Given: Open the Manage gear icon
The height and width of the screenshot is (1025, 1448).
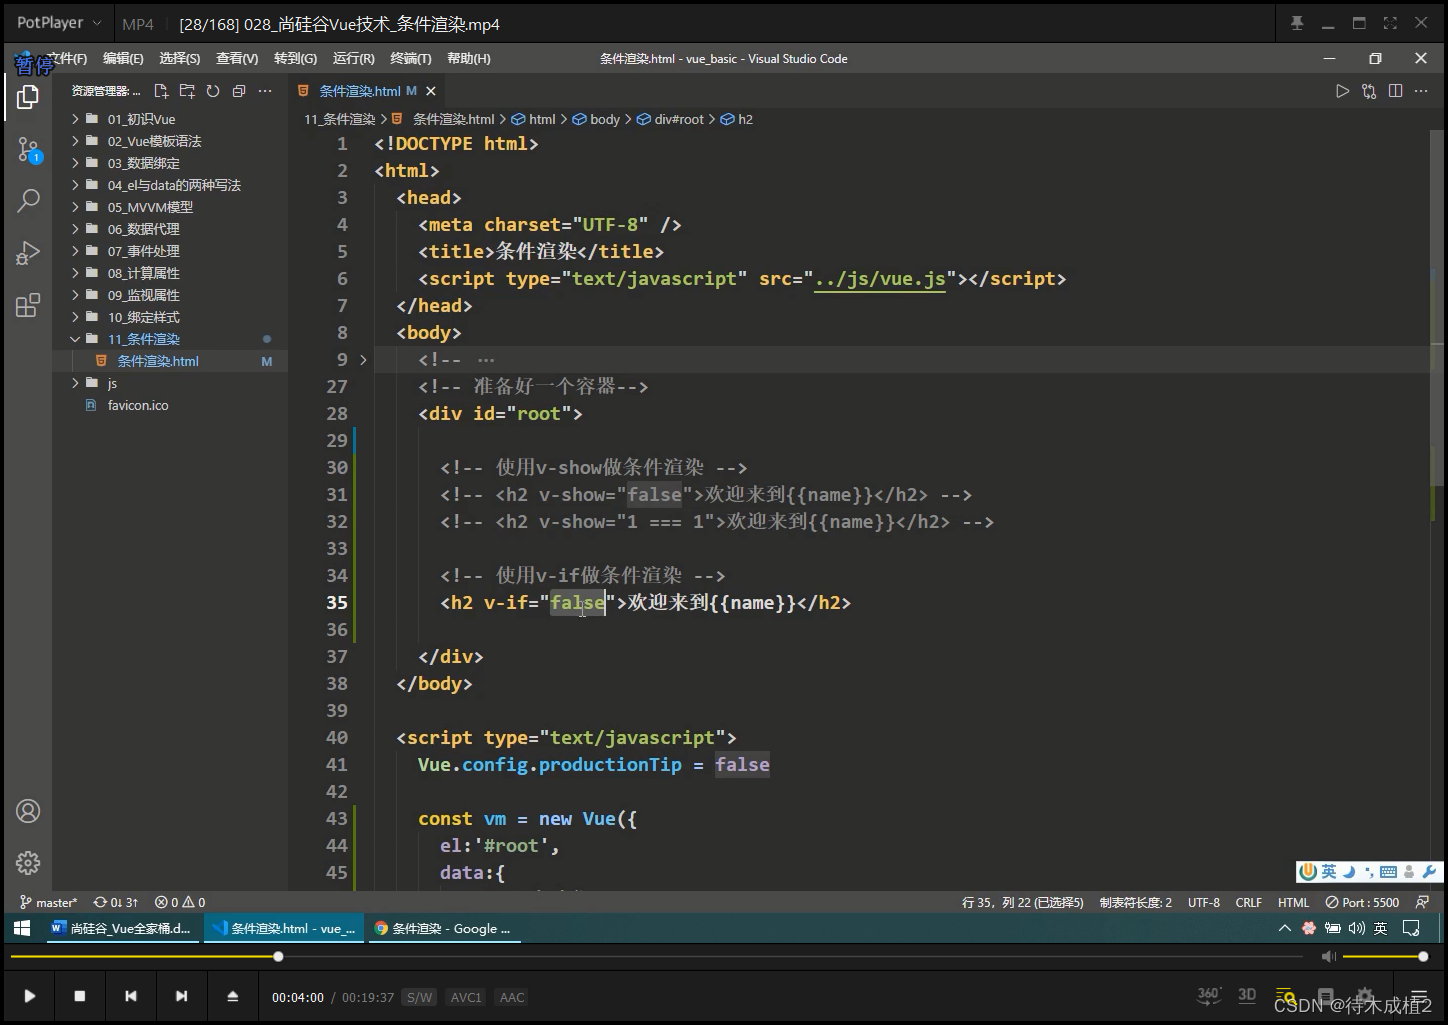Looking at the screenshot, I should pos(28,862).
